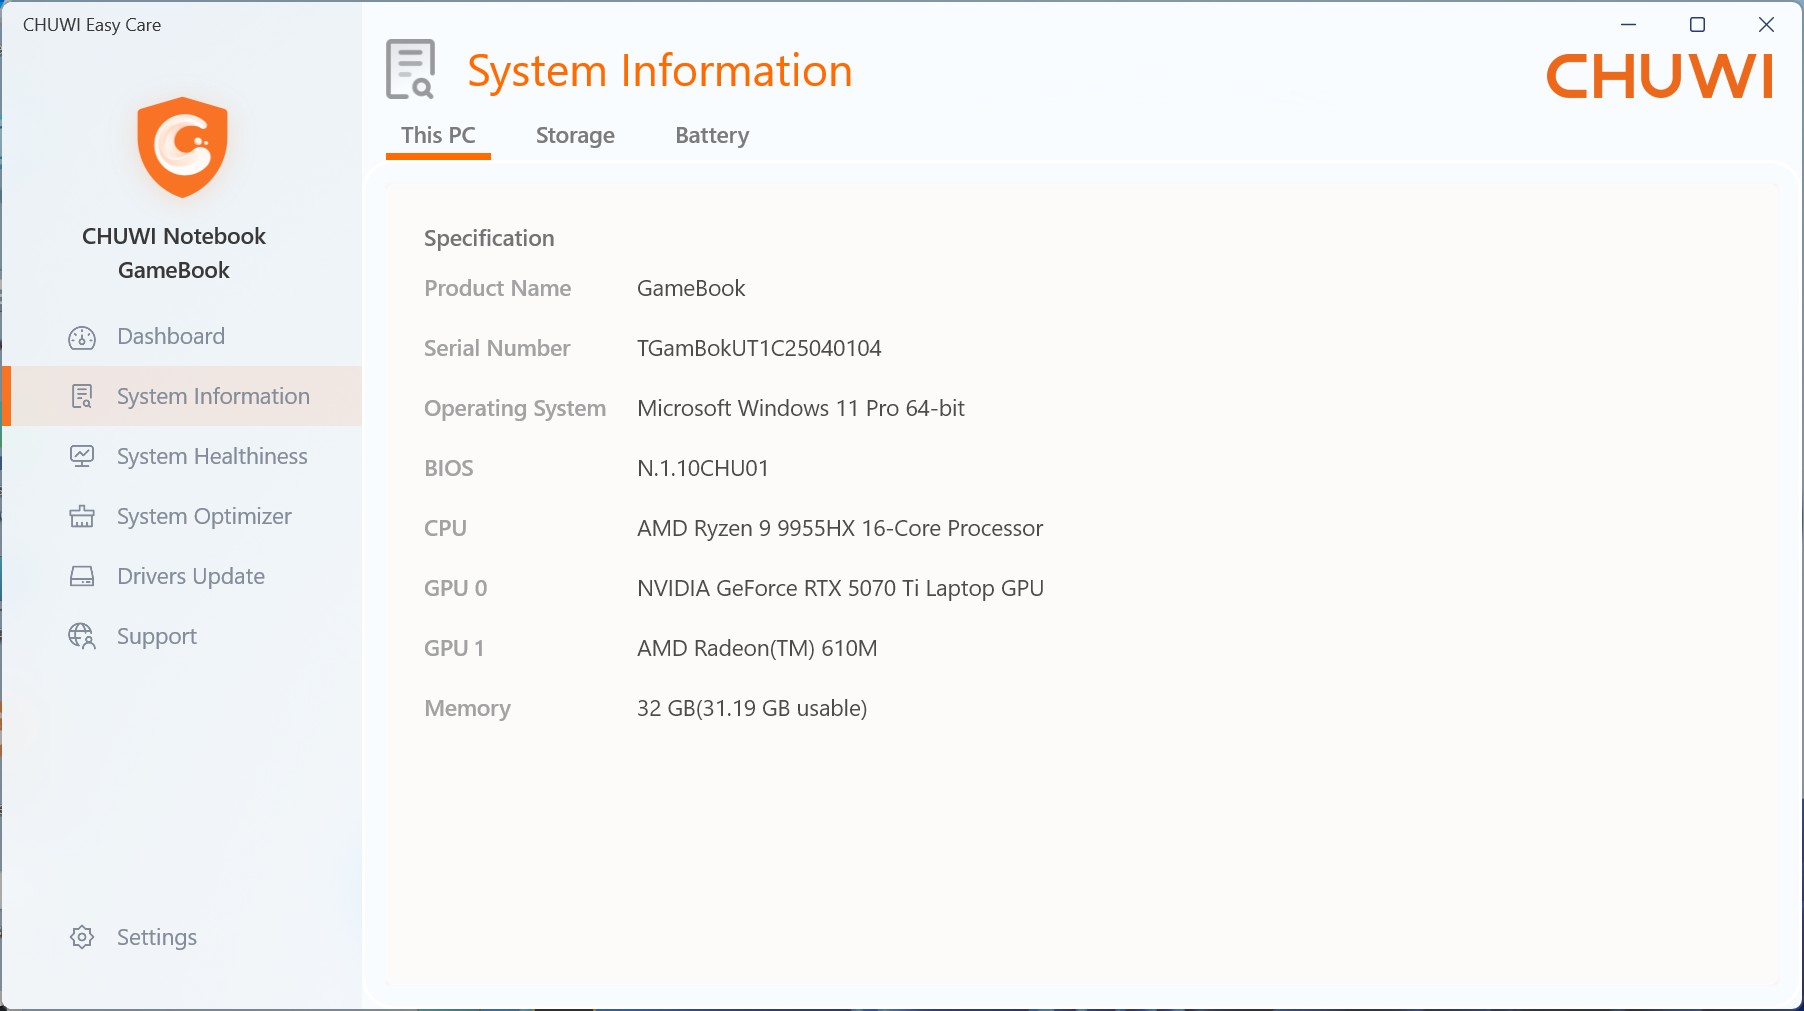
Task: Open the Support page label
Action: pos(157,637)
